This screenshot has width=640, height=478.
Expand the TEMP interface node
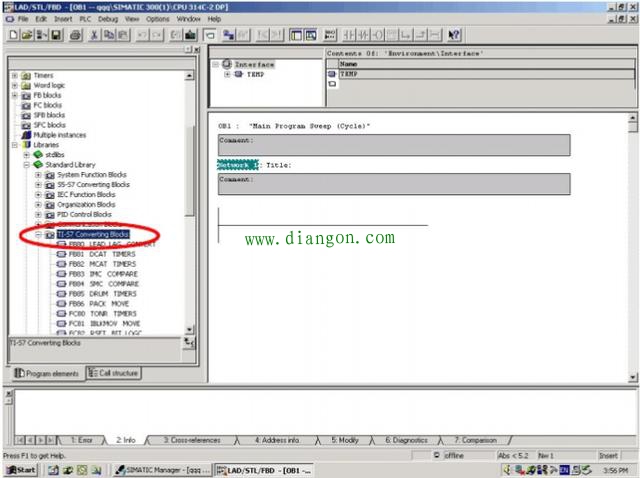pyautogui.click(x=227, y=74)
